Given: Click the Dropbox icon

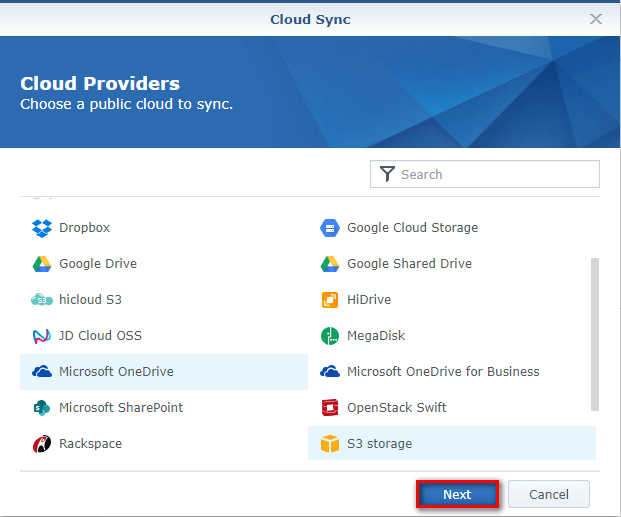Looking at the screenshot, I should click(x=41, y=228).
